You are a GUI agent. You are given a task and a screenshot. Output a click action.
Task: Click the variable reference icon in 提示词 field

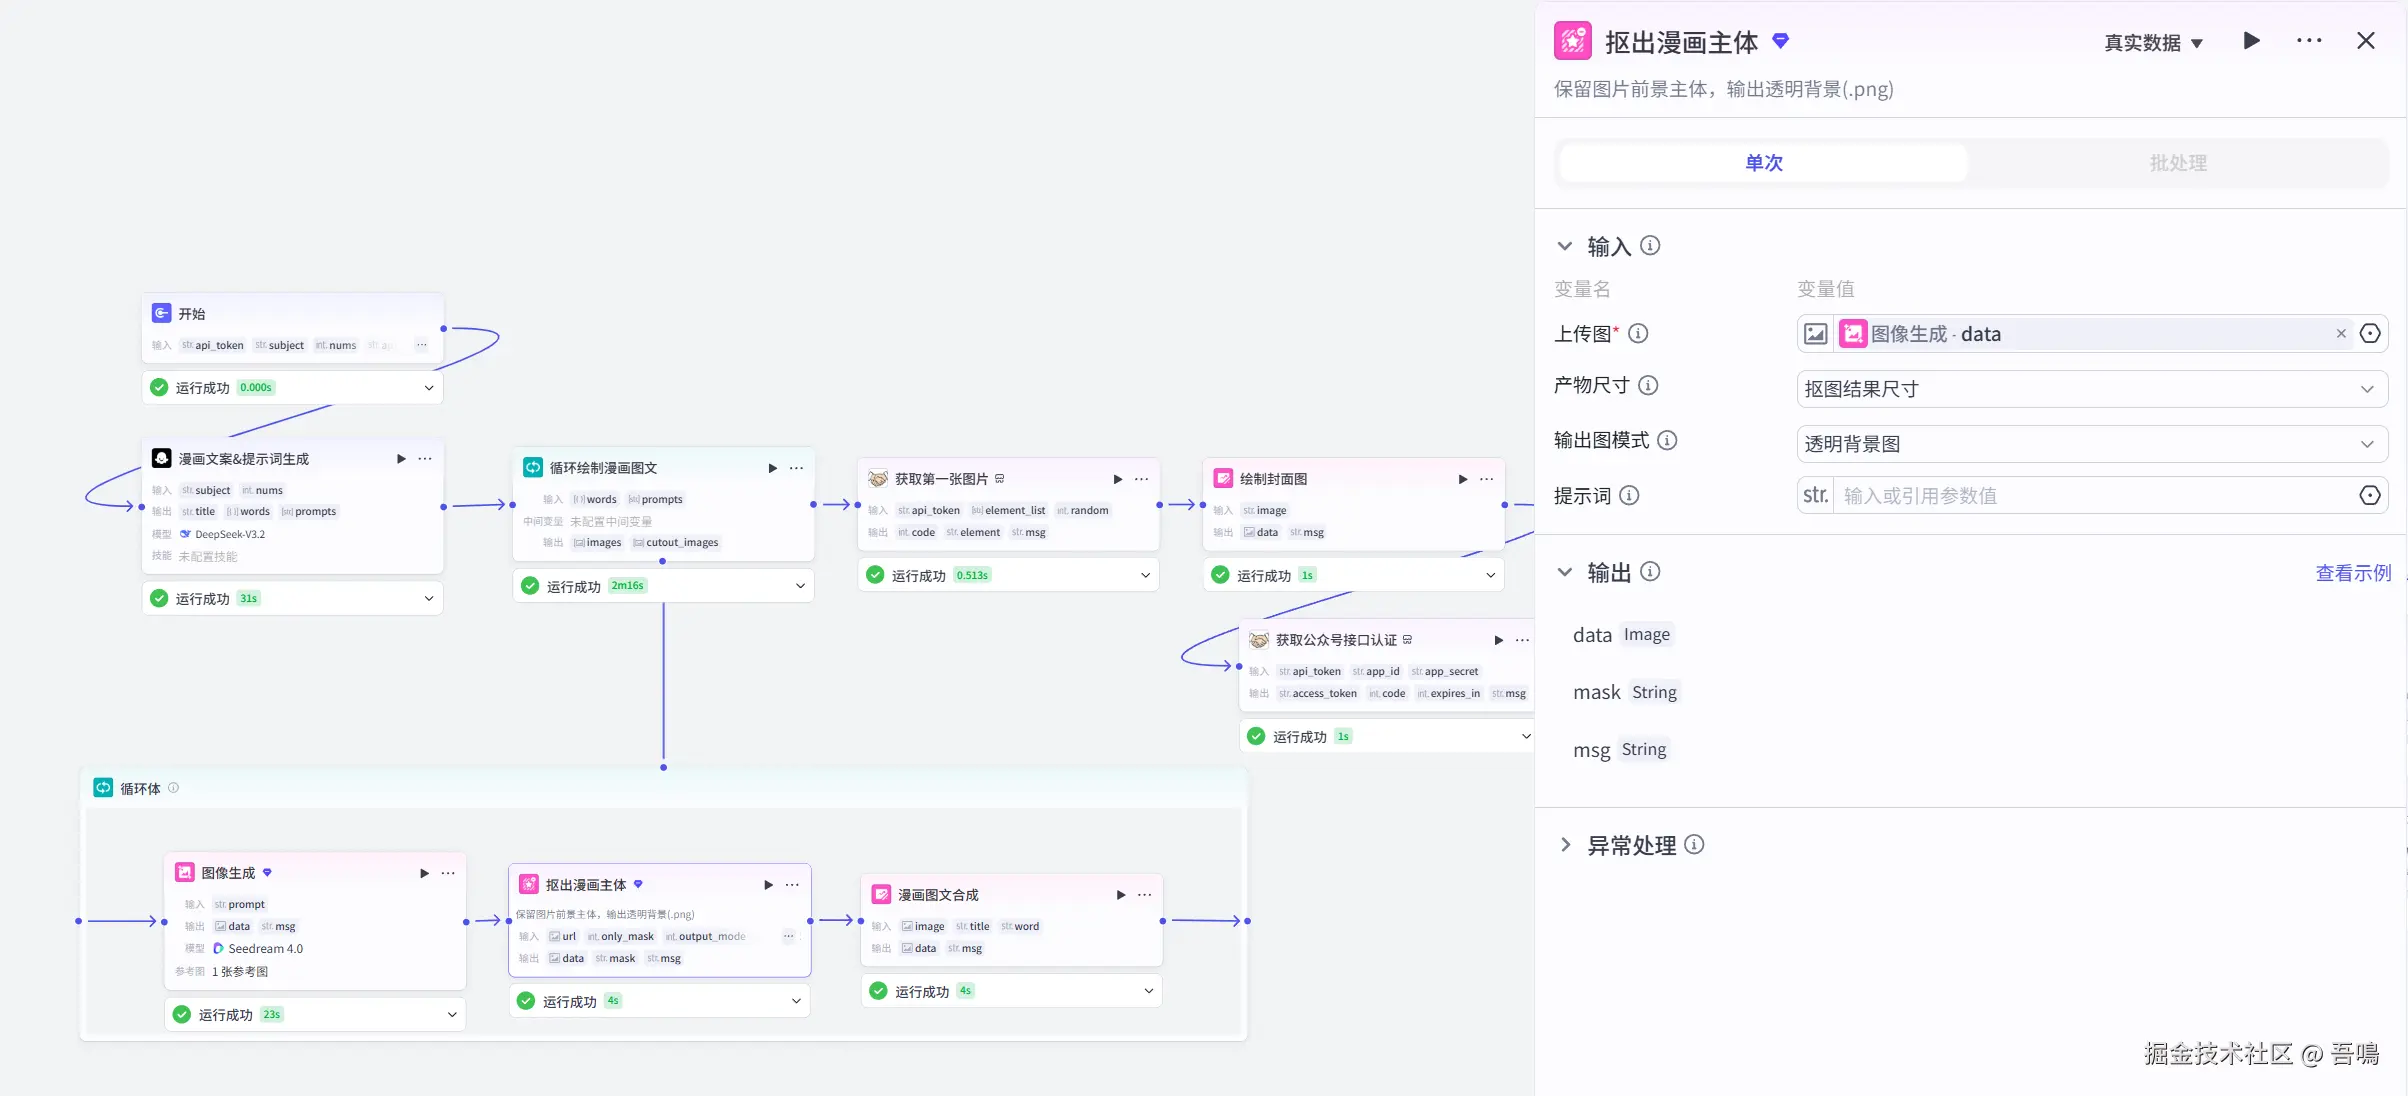pos(2369,496)
